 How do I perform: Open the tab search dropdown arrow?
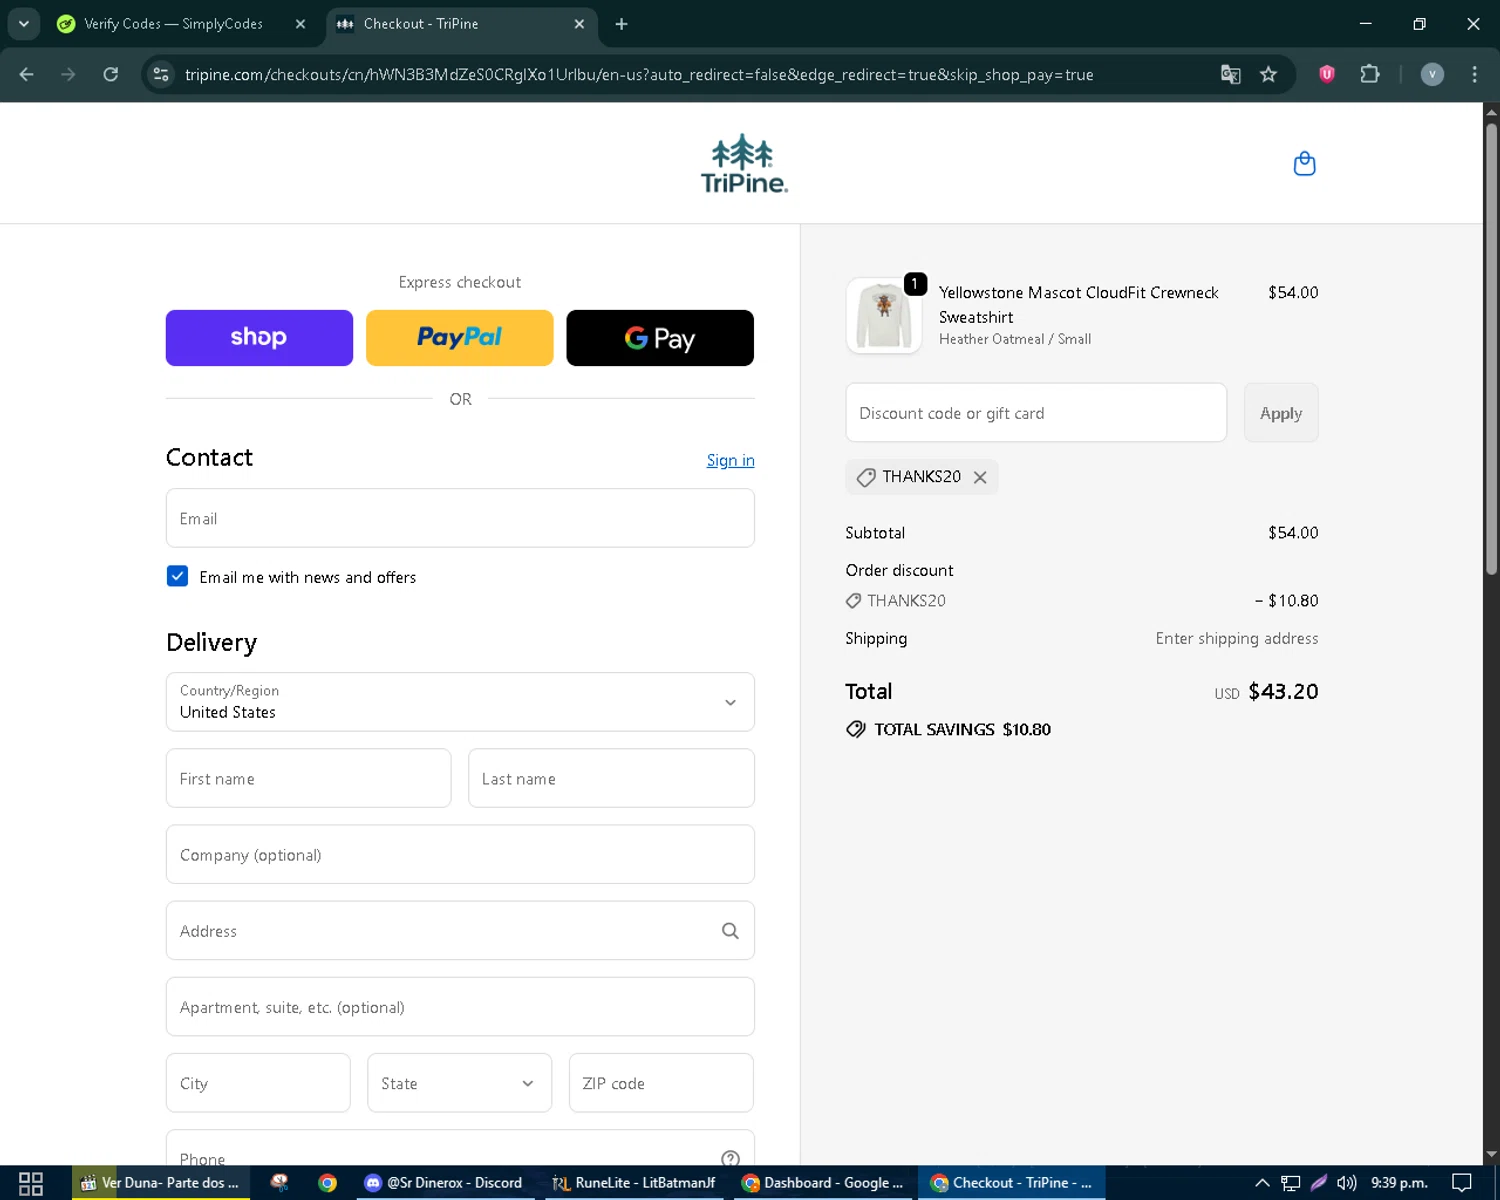(x=23, y=24)
